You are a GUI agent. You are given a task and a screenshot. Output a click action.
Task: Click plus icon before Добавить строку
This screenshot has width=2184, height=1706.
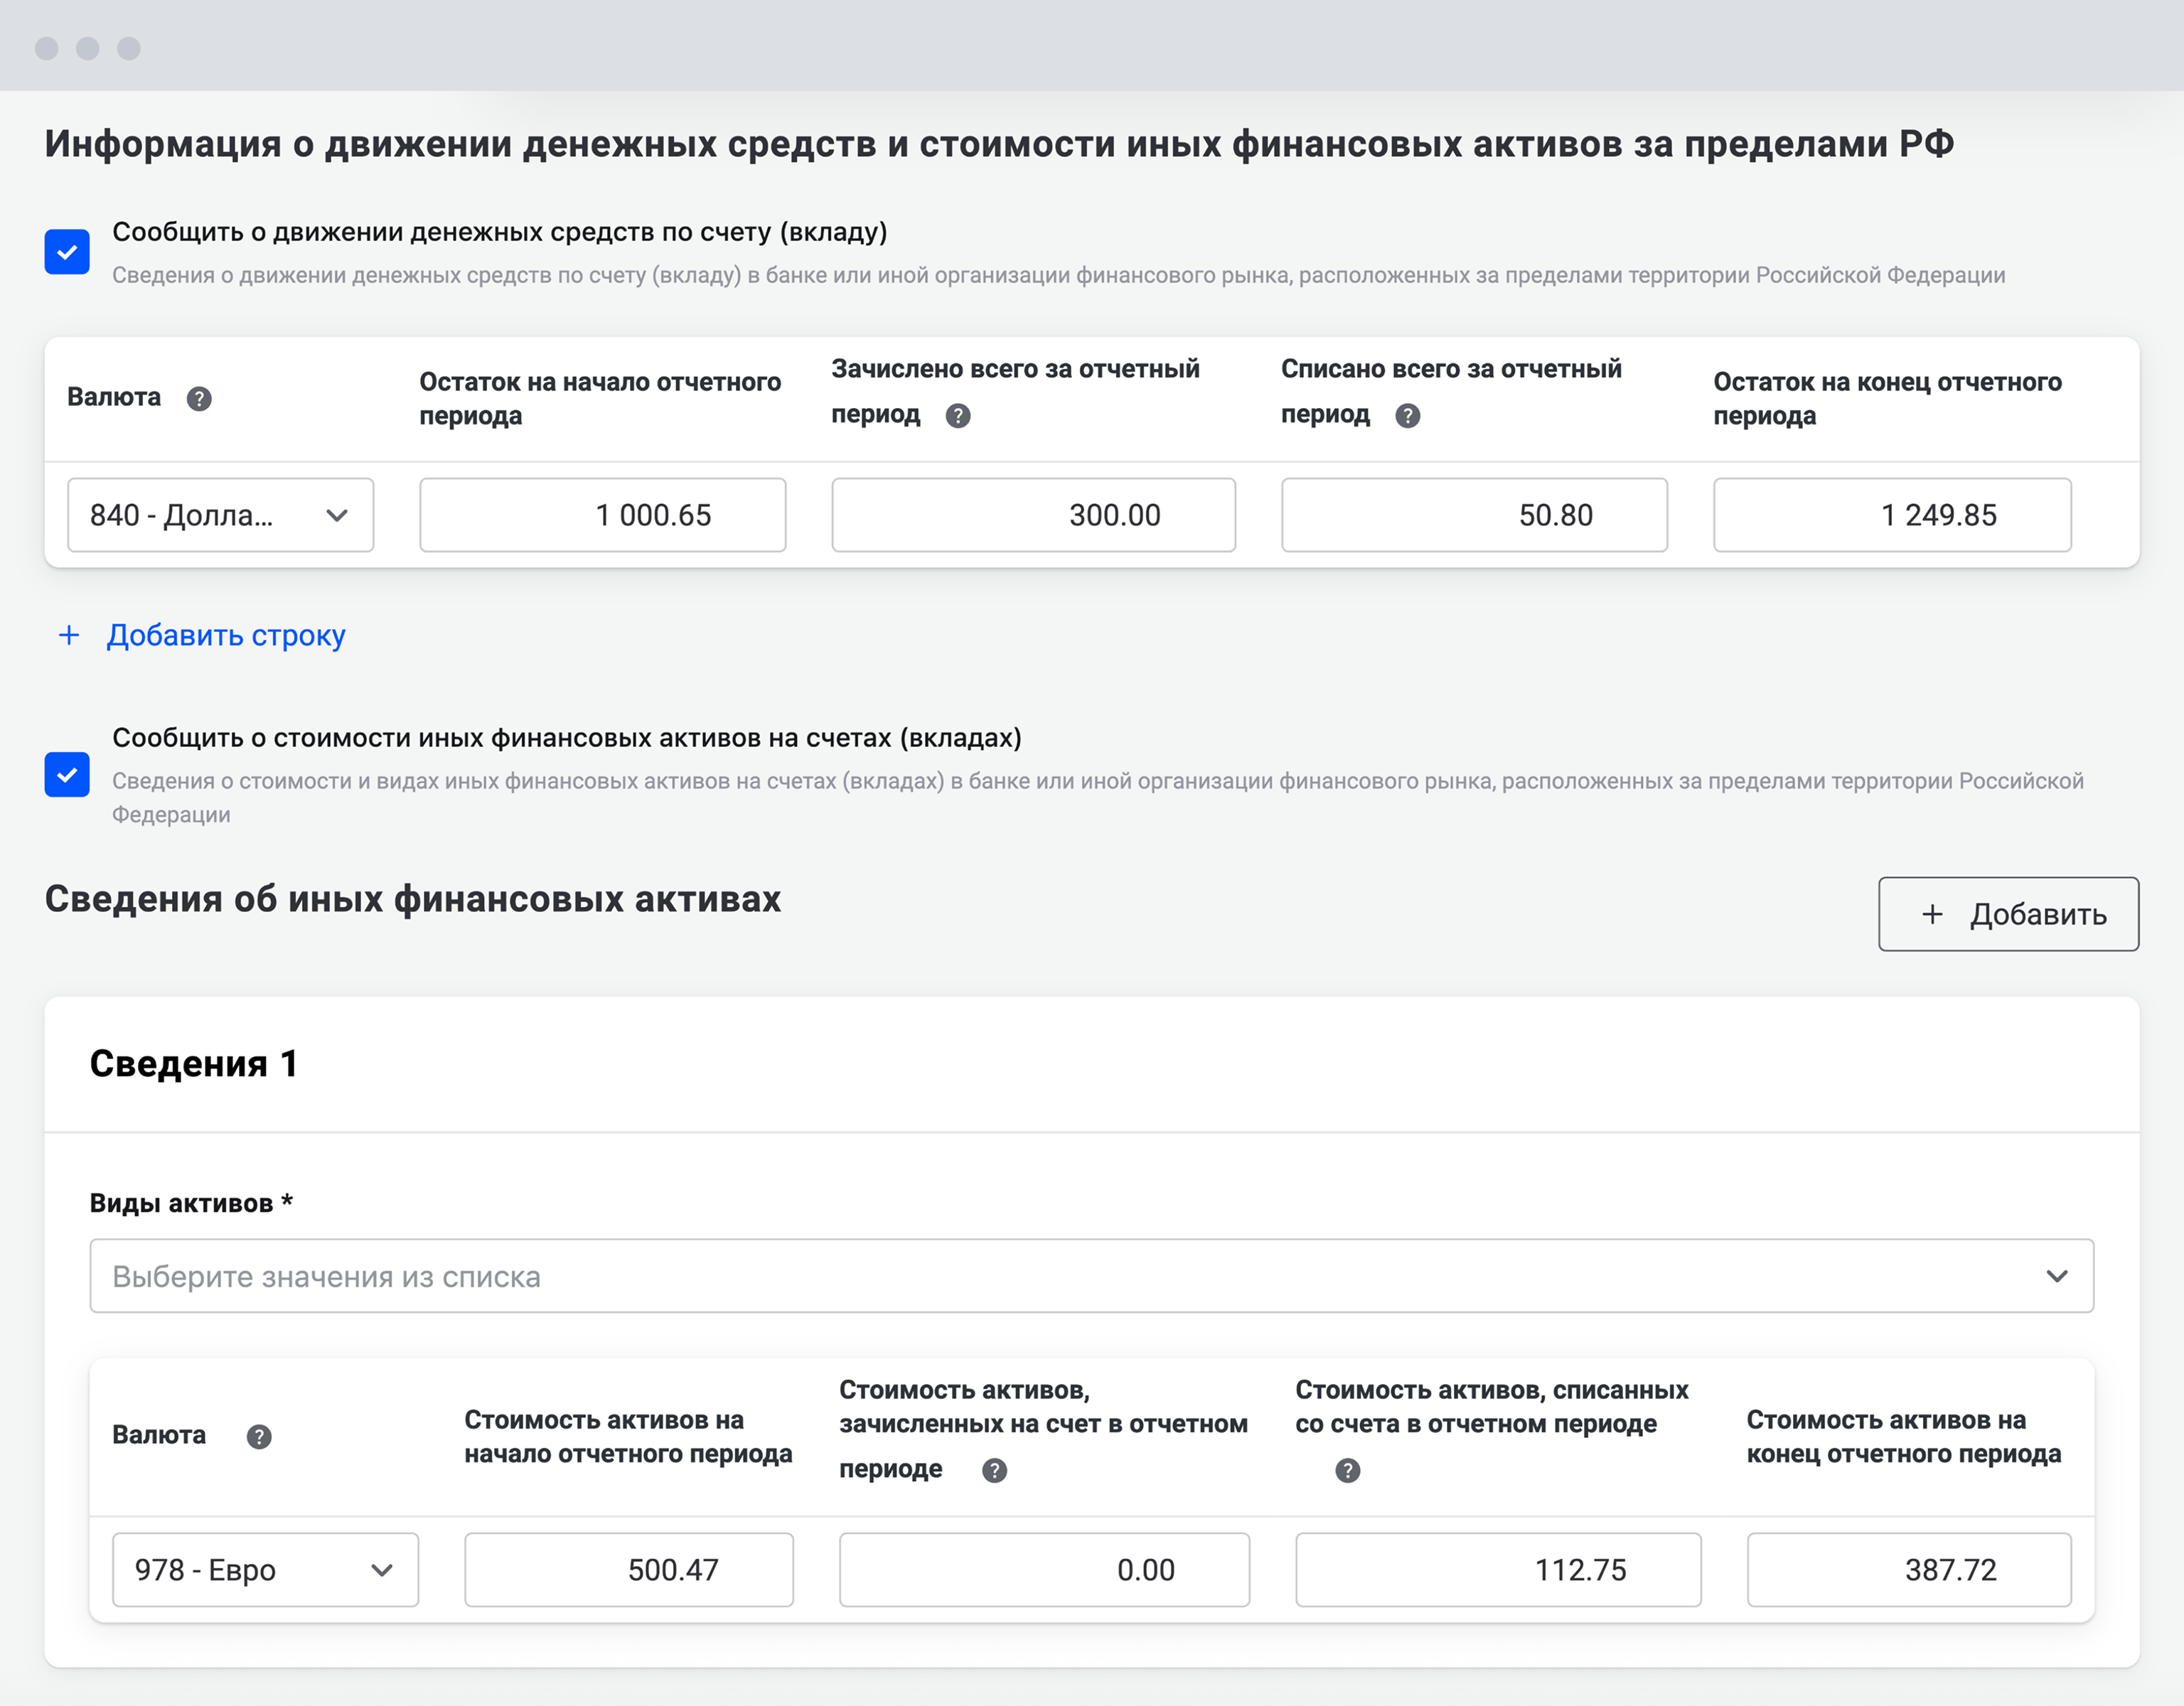(x=69, y=635)
